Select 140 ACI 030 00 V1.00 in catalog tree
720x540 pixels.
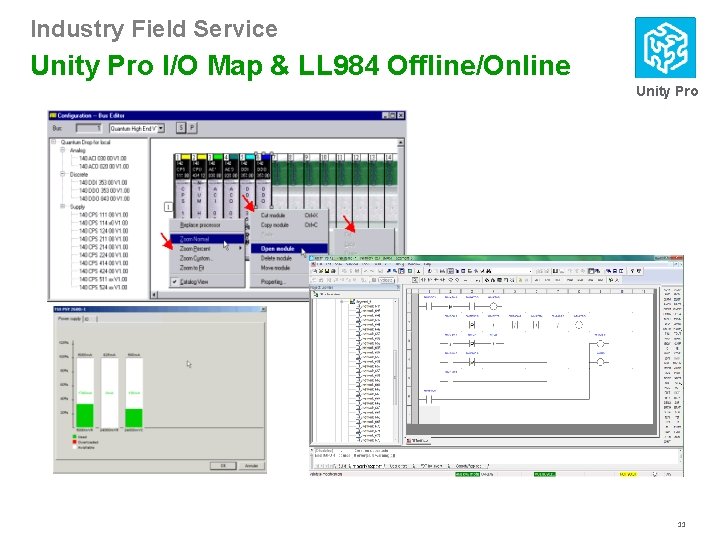(103, 158)
